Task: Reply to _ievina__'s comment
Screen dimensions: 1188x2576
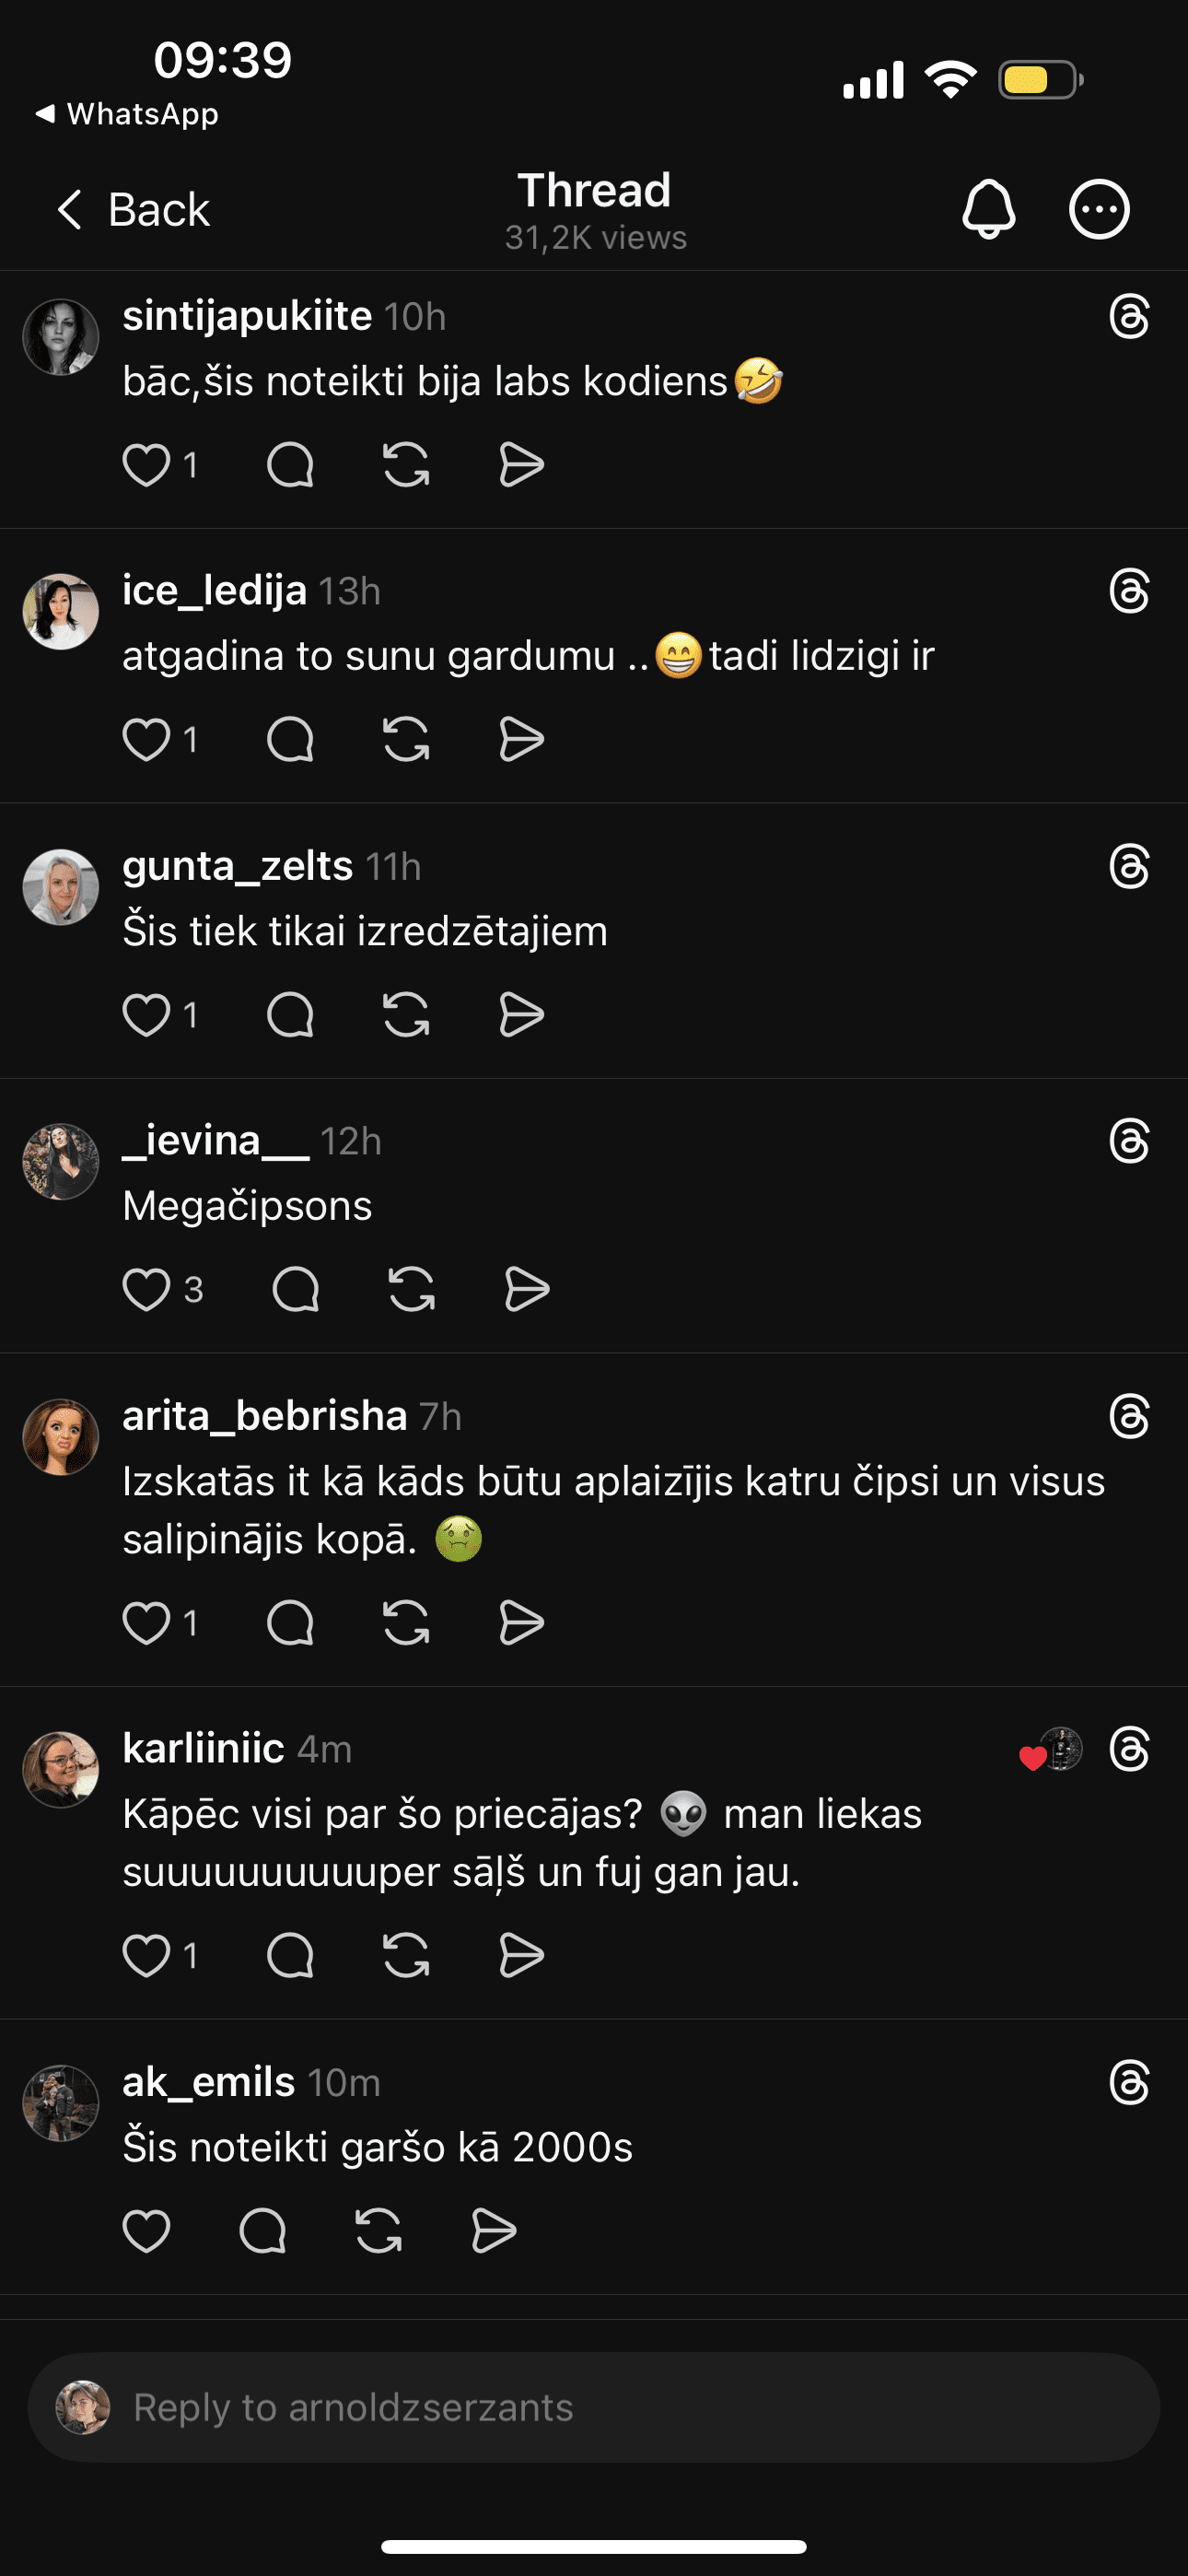Action: (x=295, y=1289)
